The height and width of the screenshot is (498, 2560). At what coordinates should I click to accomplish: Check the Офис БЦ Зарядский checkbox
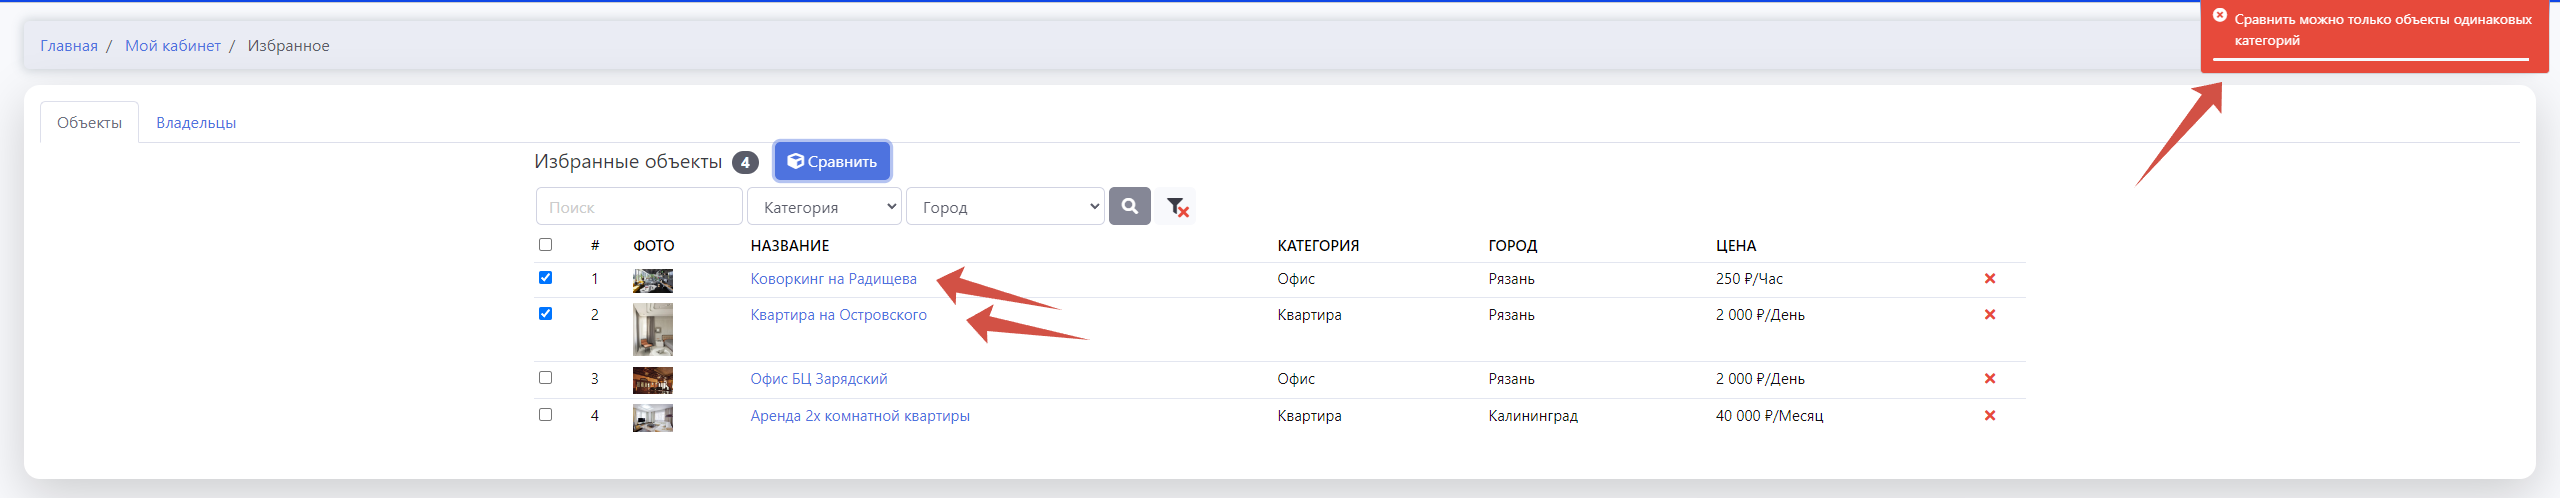pyautogui.click(x=545, y=378)
